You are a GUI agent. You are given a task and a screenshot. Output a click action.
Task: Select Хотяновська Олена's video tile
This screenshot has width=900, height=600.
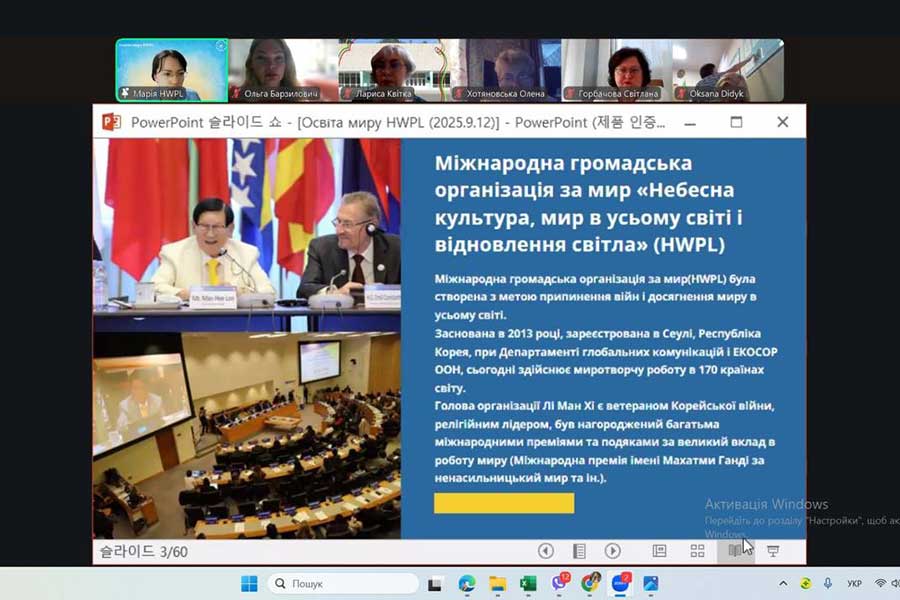pyautogui.click(x=505, y=70)
